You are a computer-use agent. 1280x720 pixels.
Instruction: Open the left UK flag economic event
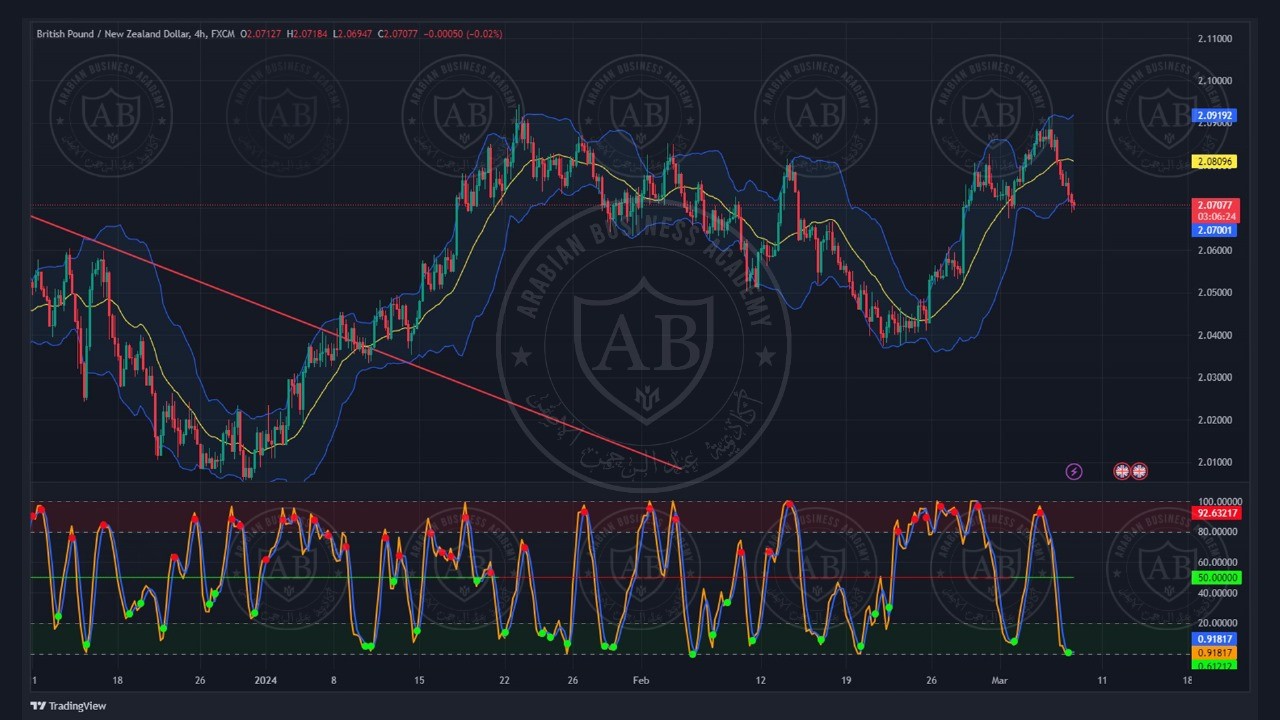(x=1122, y=471)
